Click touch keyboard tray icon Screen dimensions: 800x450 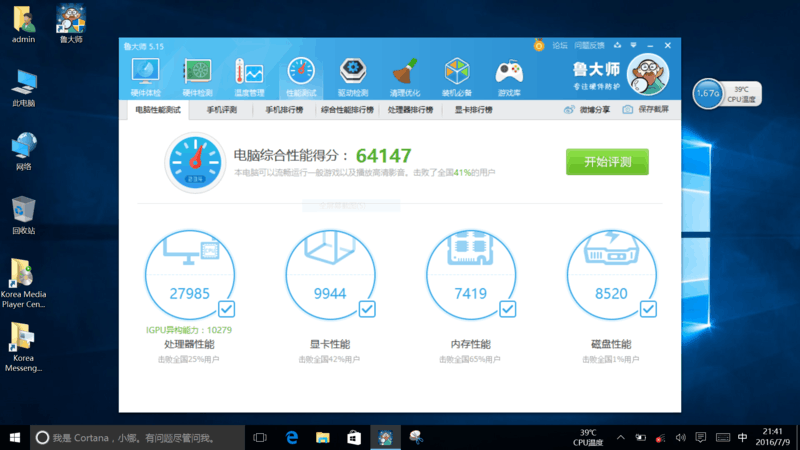(x=723, y=437)
